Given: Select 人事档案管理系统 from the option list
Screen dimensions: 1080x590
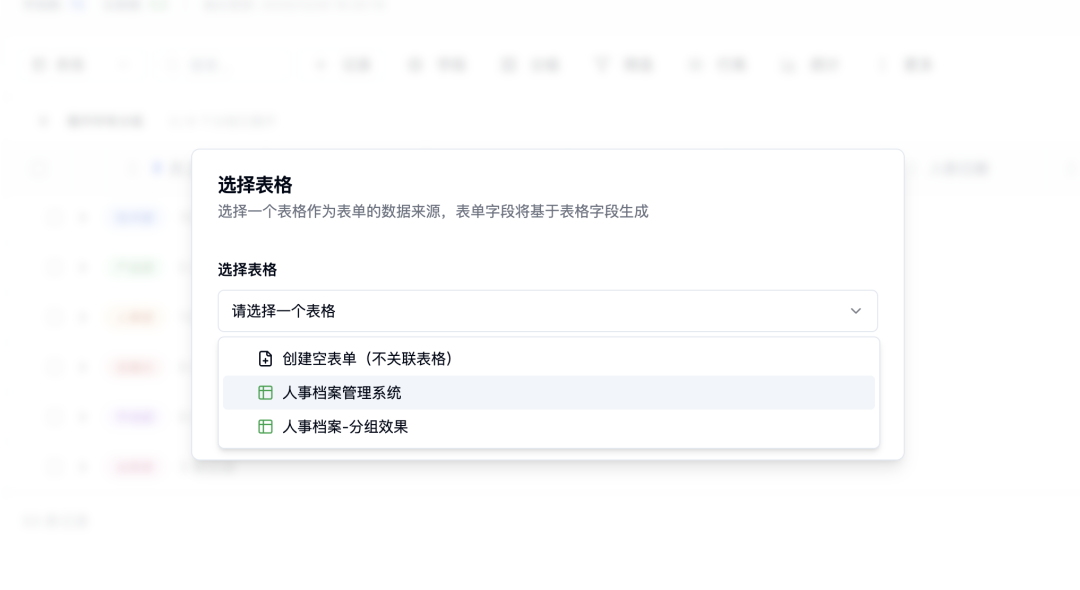Looking at the screenshot, I should coord(340,392).
